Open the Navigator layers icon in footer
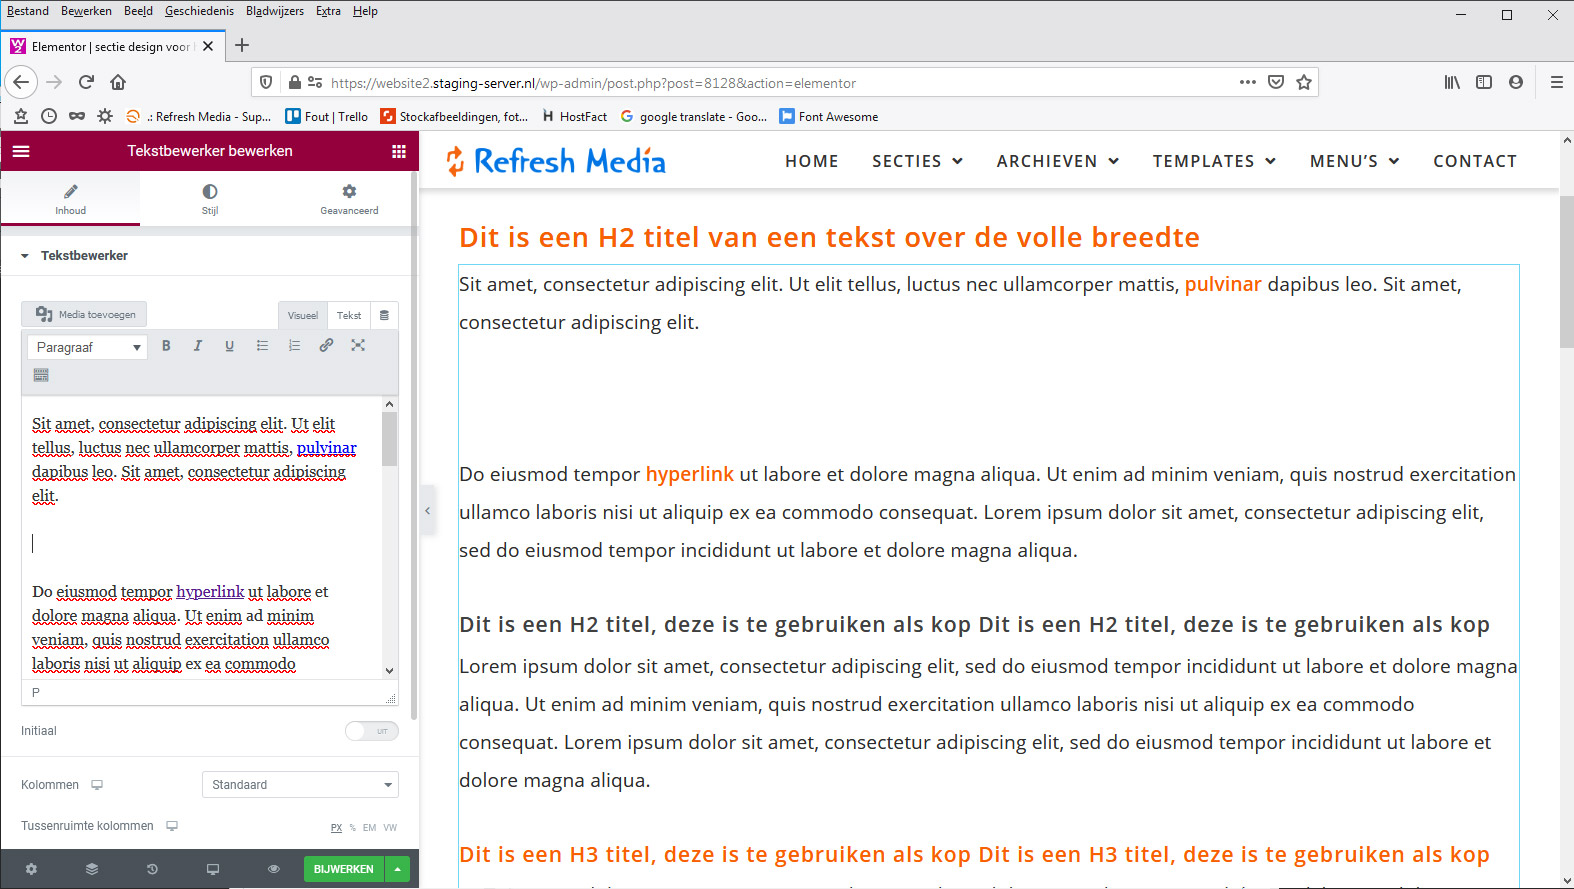This screenshot has width=1574, height=889. coord(92,869)
